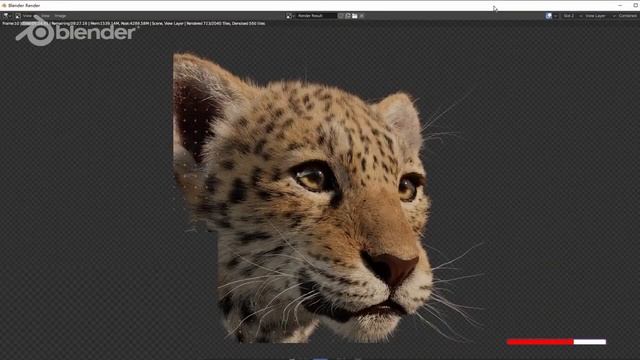Open the Image menu
640x360 pixels.
click(60, 16)
